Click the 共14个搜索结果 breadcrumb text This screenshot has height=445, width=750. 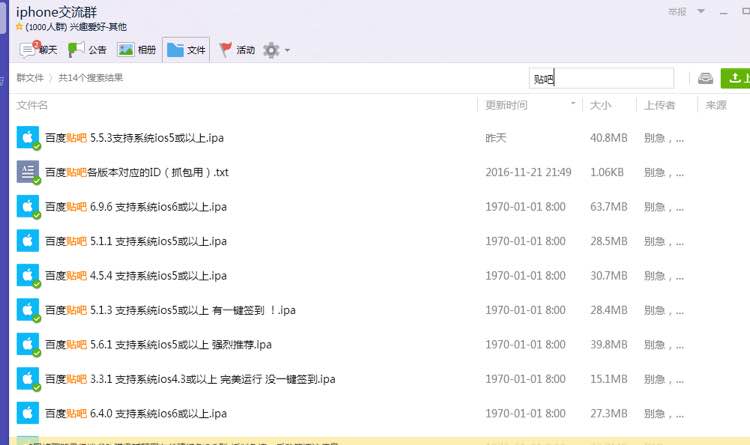pyautogui.click(x=90, y=78)
